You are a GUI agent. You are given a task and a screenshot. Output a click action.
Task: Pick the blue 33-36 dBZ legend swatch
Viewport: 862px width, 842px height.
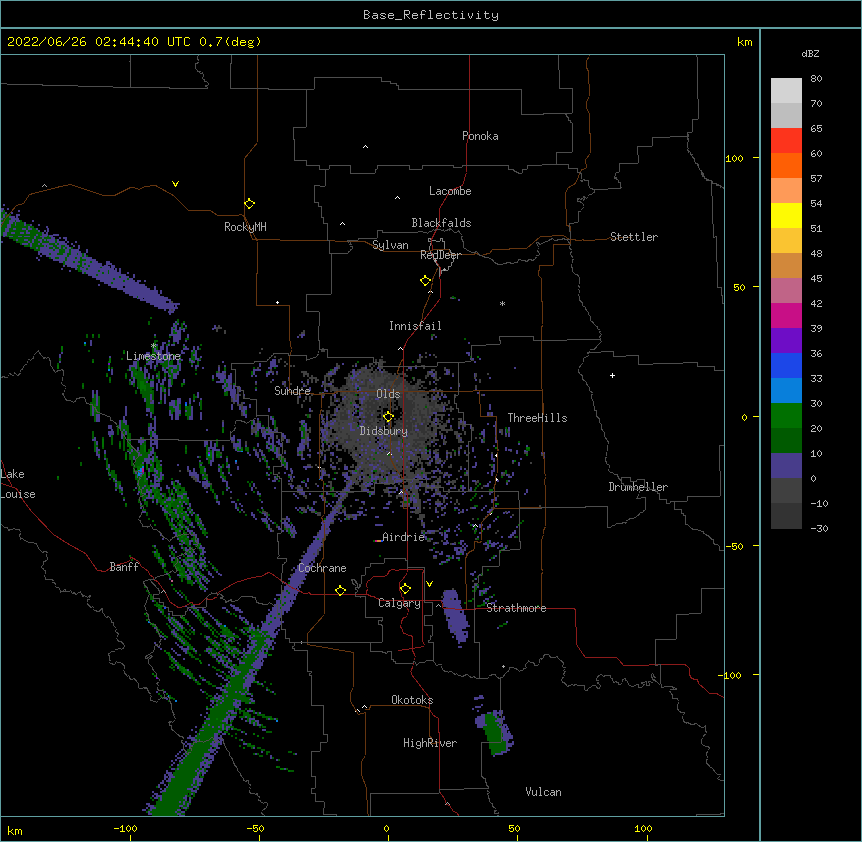pyautogui.click(x=786, y=365)
